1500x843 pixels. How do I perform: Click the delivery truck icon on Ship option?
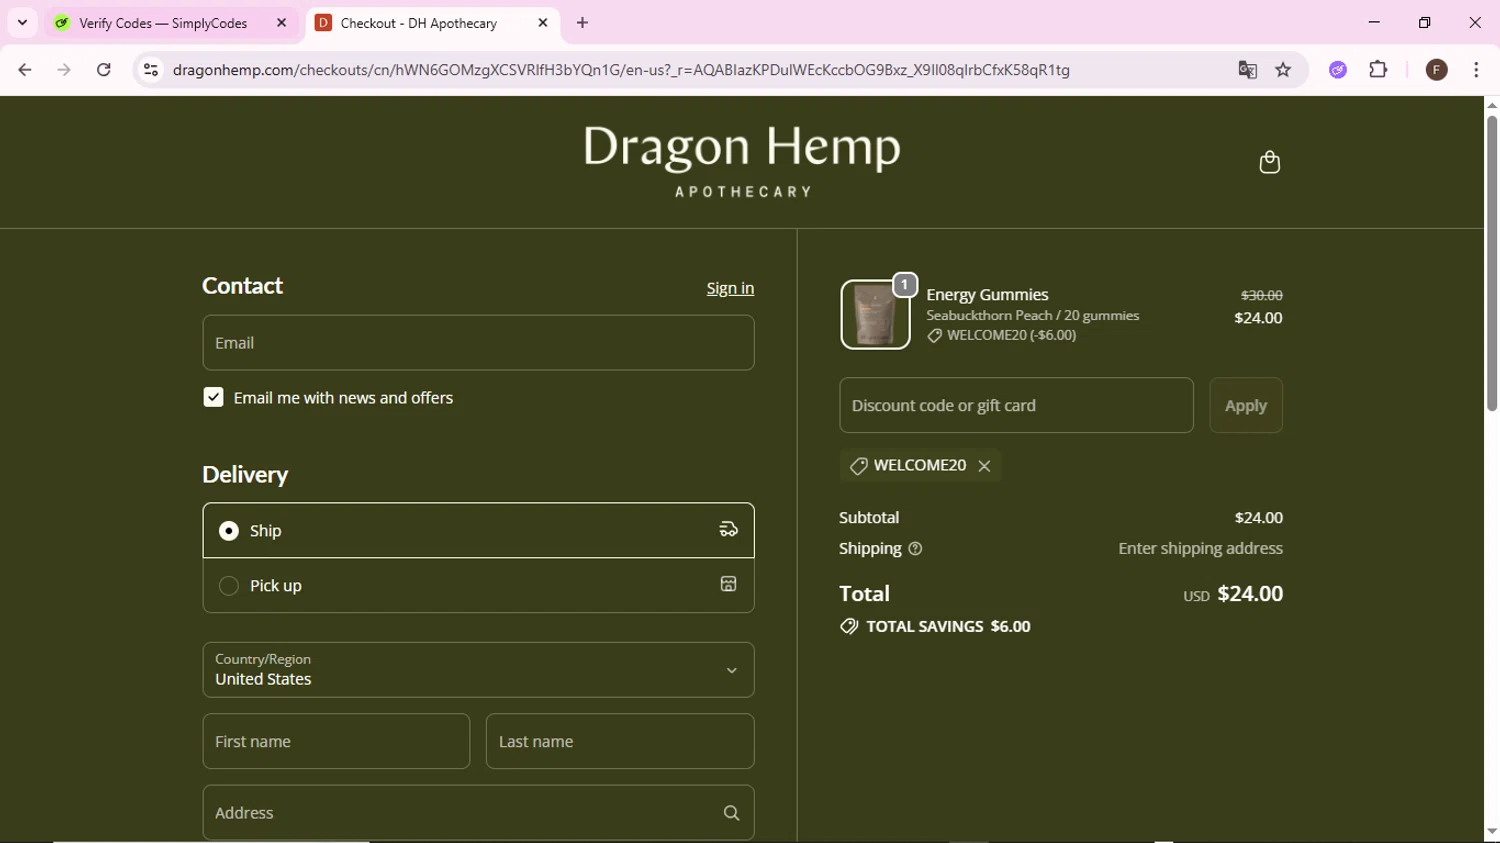coord(728,530)
